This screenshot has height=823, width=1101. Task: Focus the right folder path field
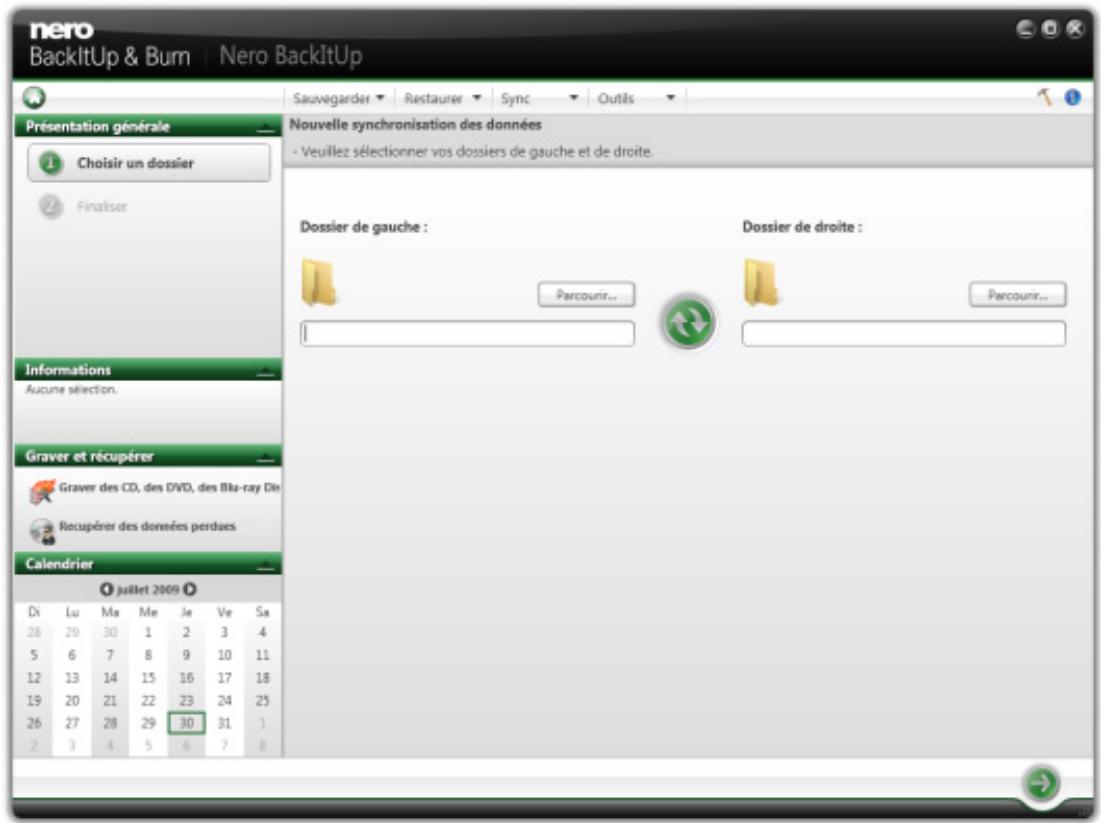coord(904,334)
